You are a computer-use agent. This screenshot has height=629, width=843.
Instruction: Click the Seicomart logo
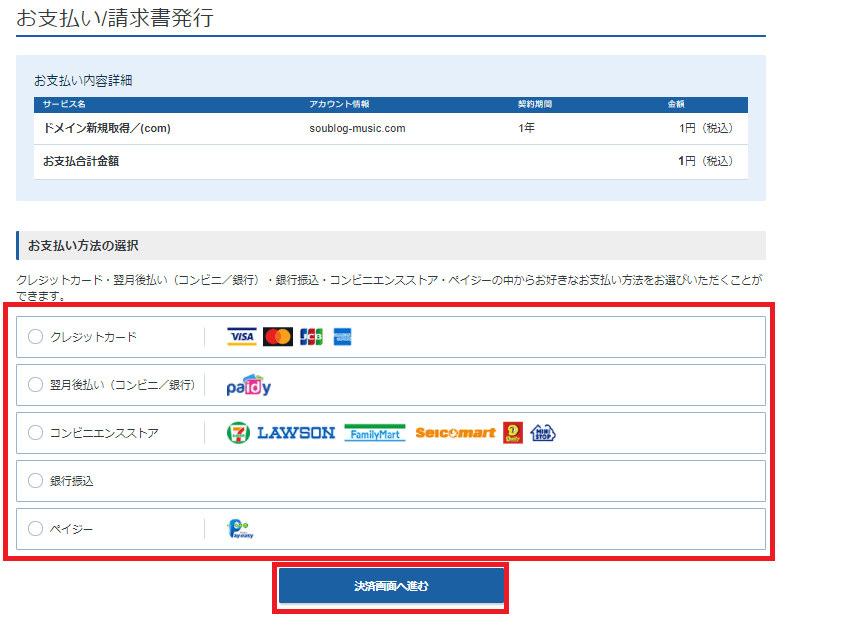(455, 433)
